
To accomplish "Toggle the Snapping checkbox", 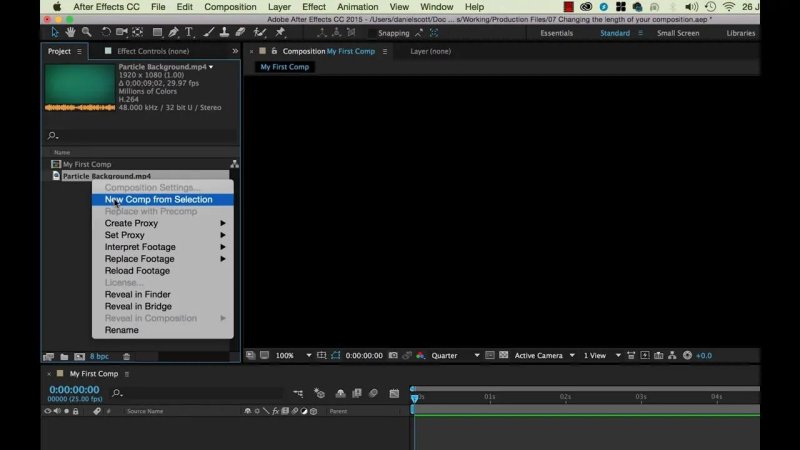I will click(372, 33).
